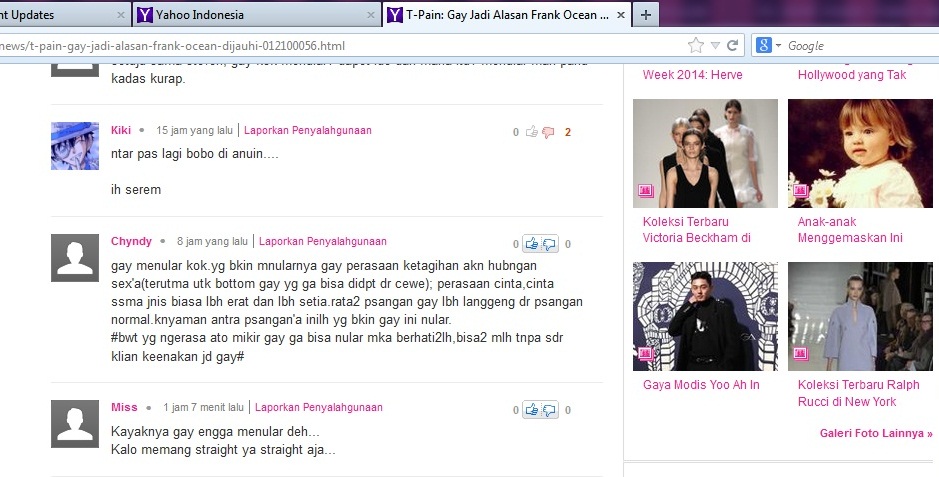Give thumbs down to Miss's comment
939x477 pixels.
point(549,409)
